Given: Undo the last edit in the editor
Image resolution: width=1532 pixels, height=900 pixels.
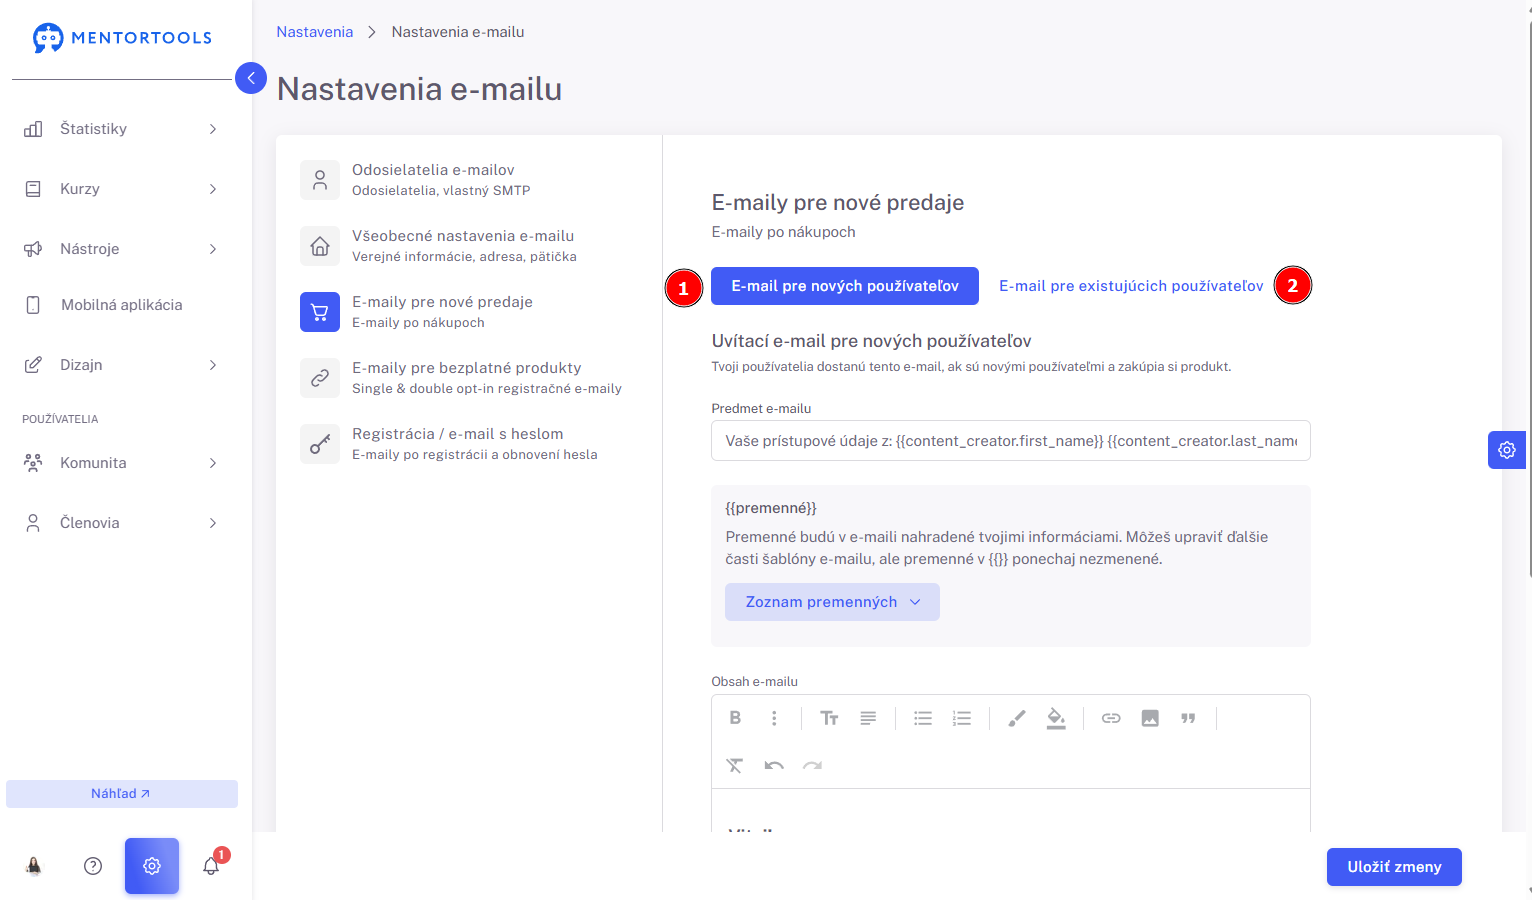Looking at the screenshot, I should pos(774,766).
